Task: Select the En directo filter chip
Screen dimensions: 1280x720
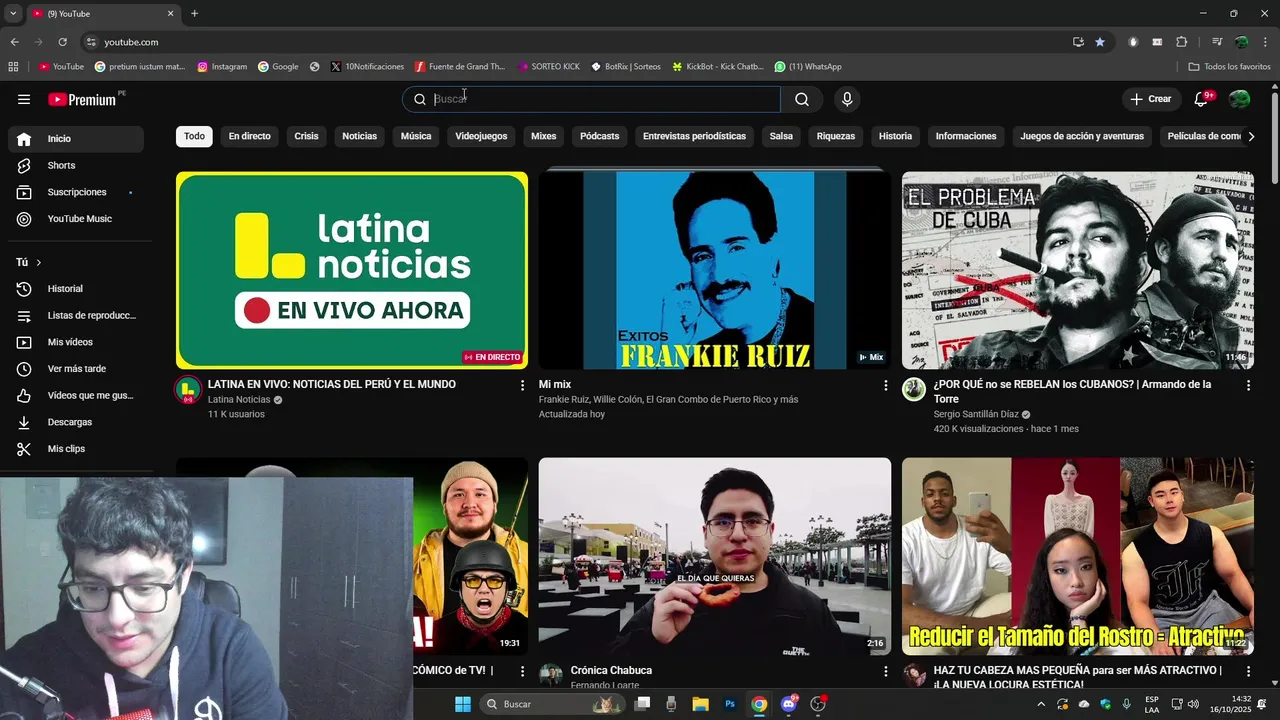Action: pyautogui.click(x=249, y=136)
